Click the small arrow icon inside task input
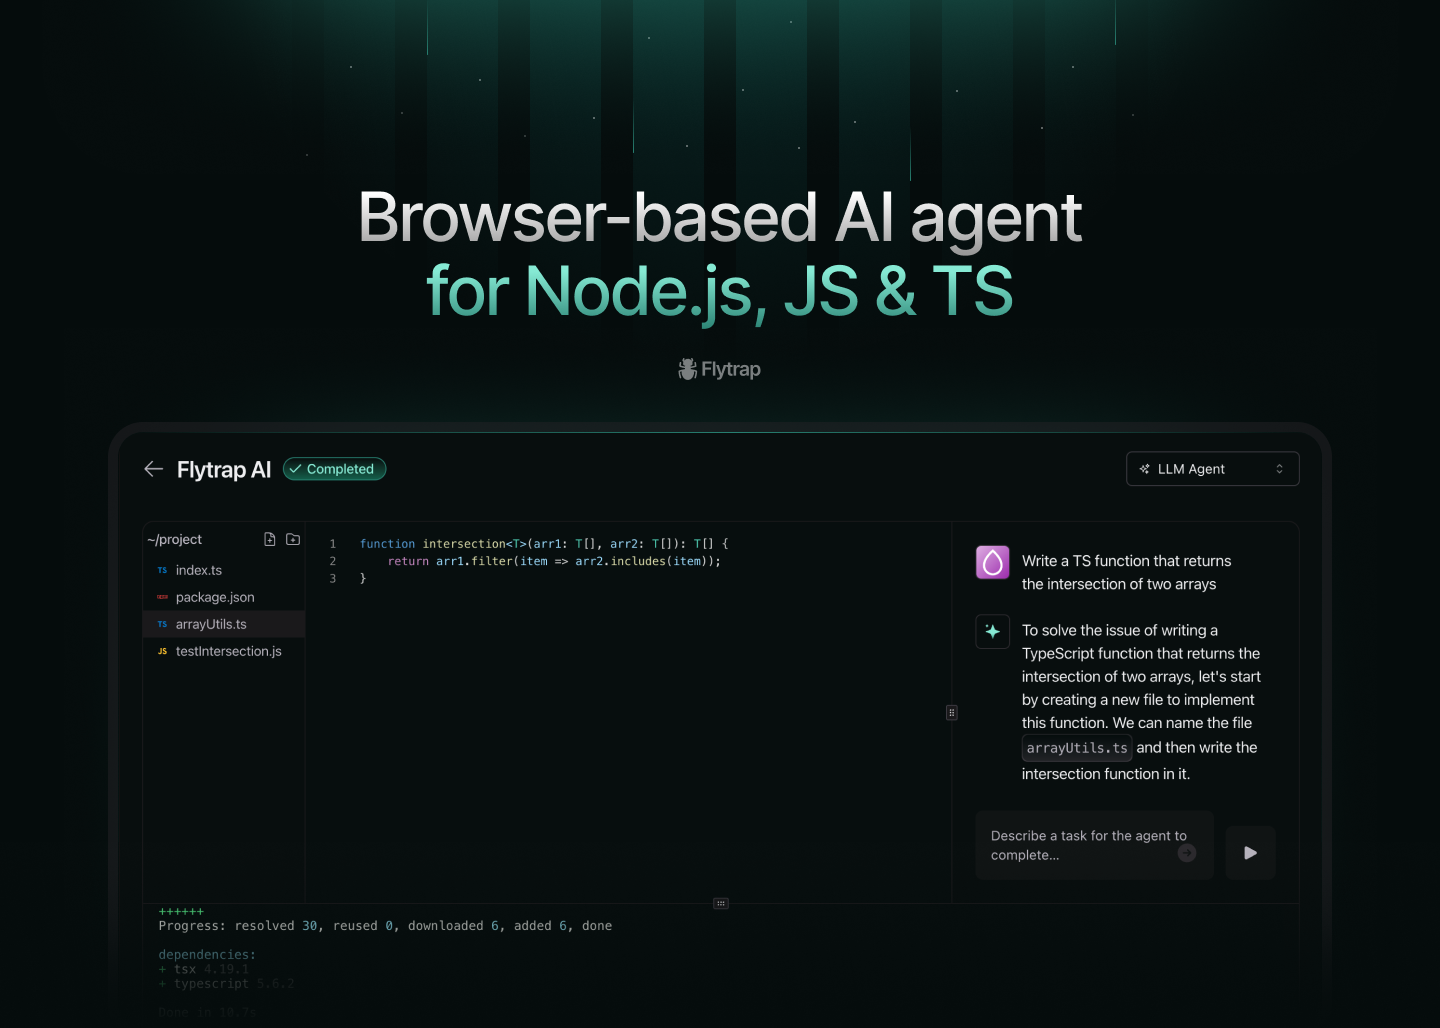This screenshot has height=1028, width=1440. pos(1187,853)
